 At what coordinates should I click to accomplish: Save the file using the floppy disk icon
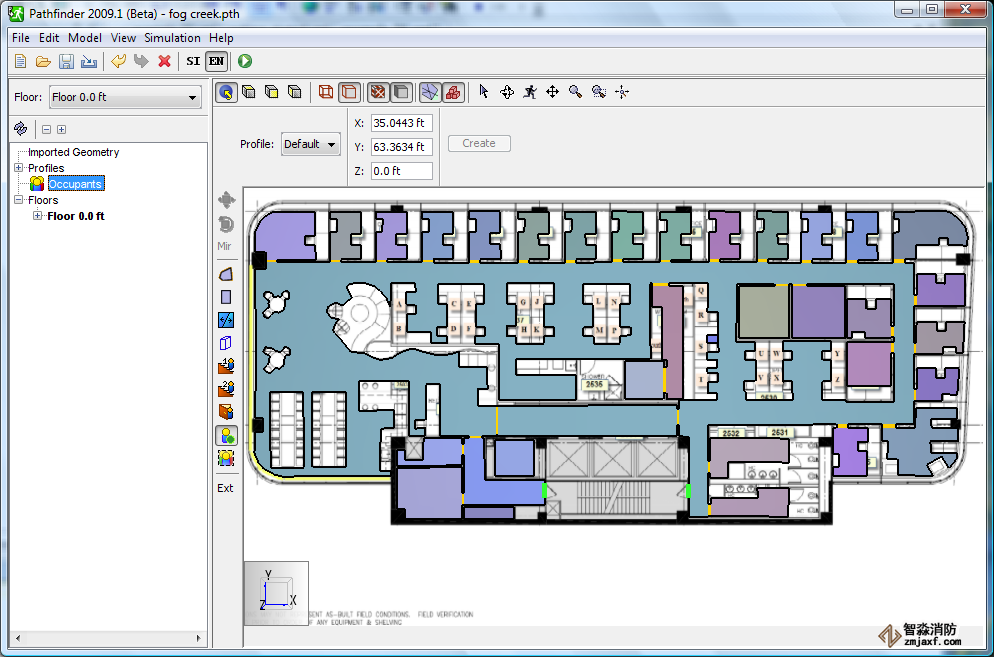pyautogui.click(x=66, y=61)
